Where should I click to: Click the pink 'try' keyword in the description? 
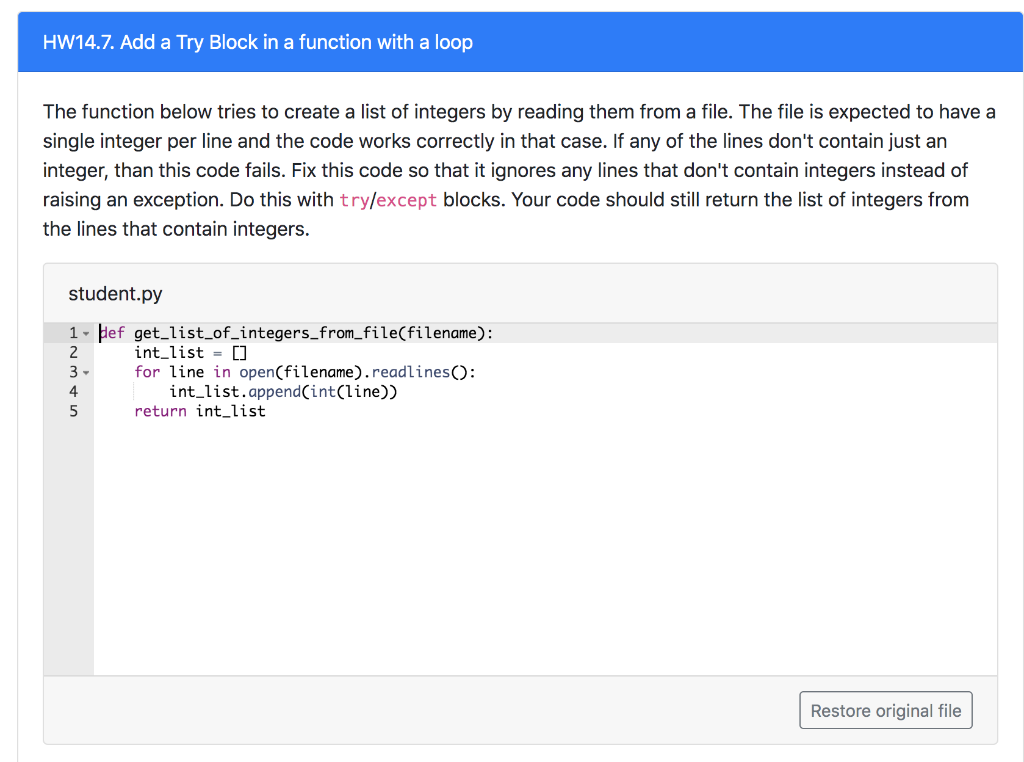[354, 200]
